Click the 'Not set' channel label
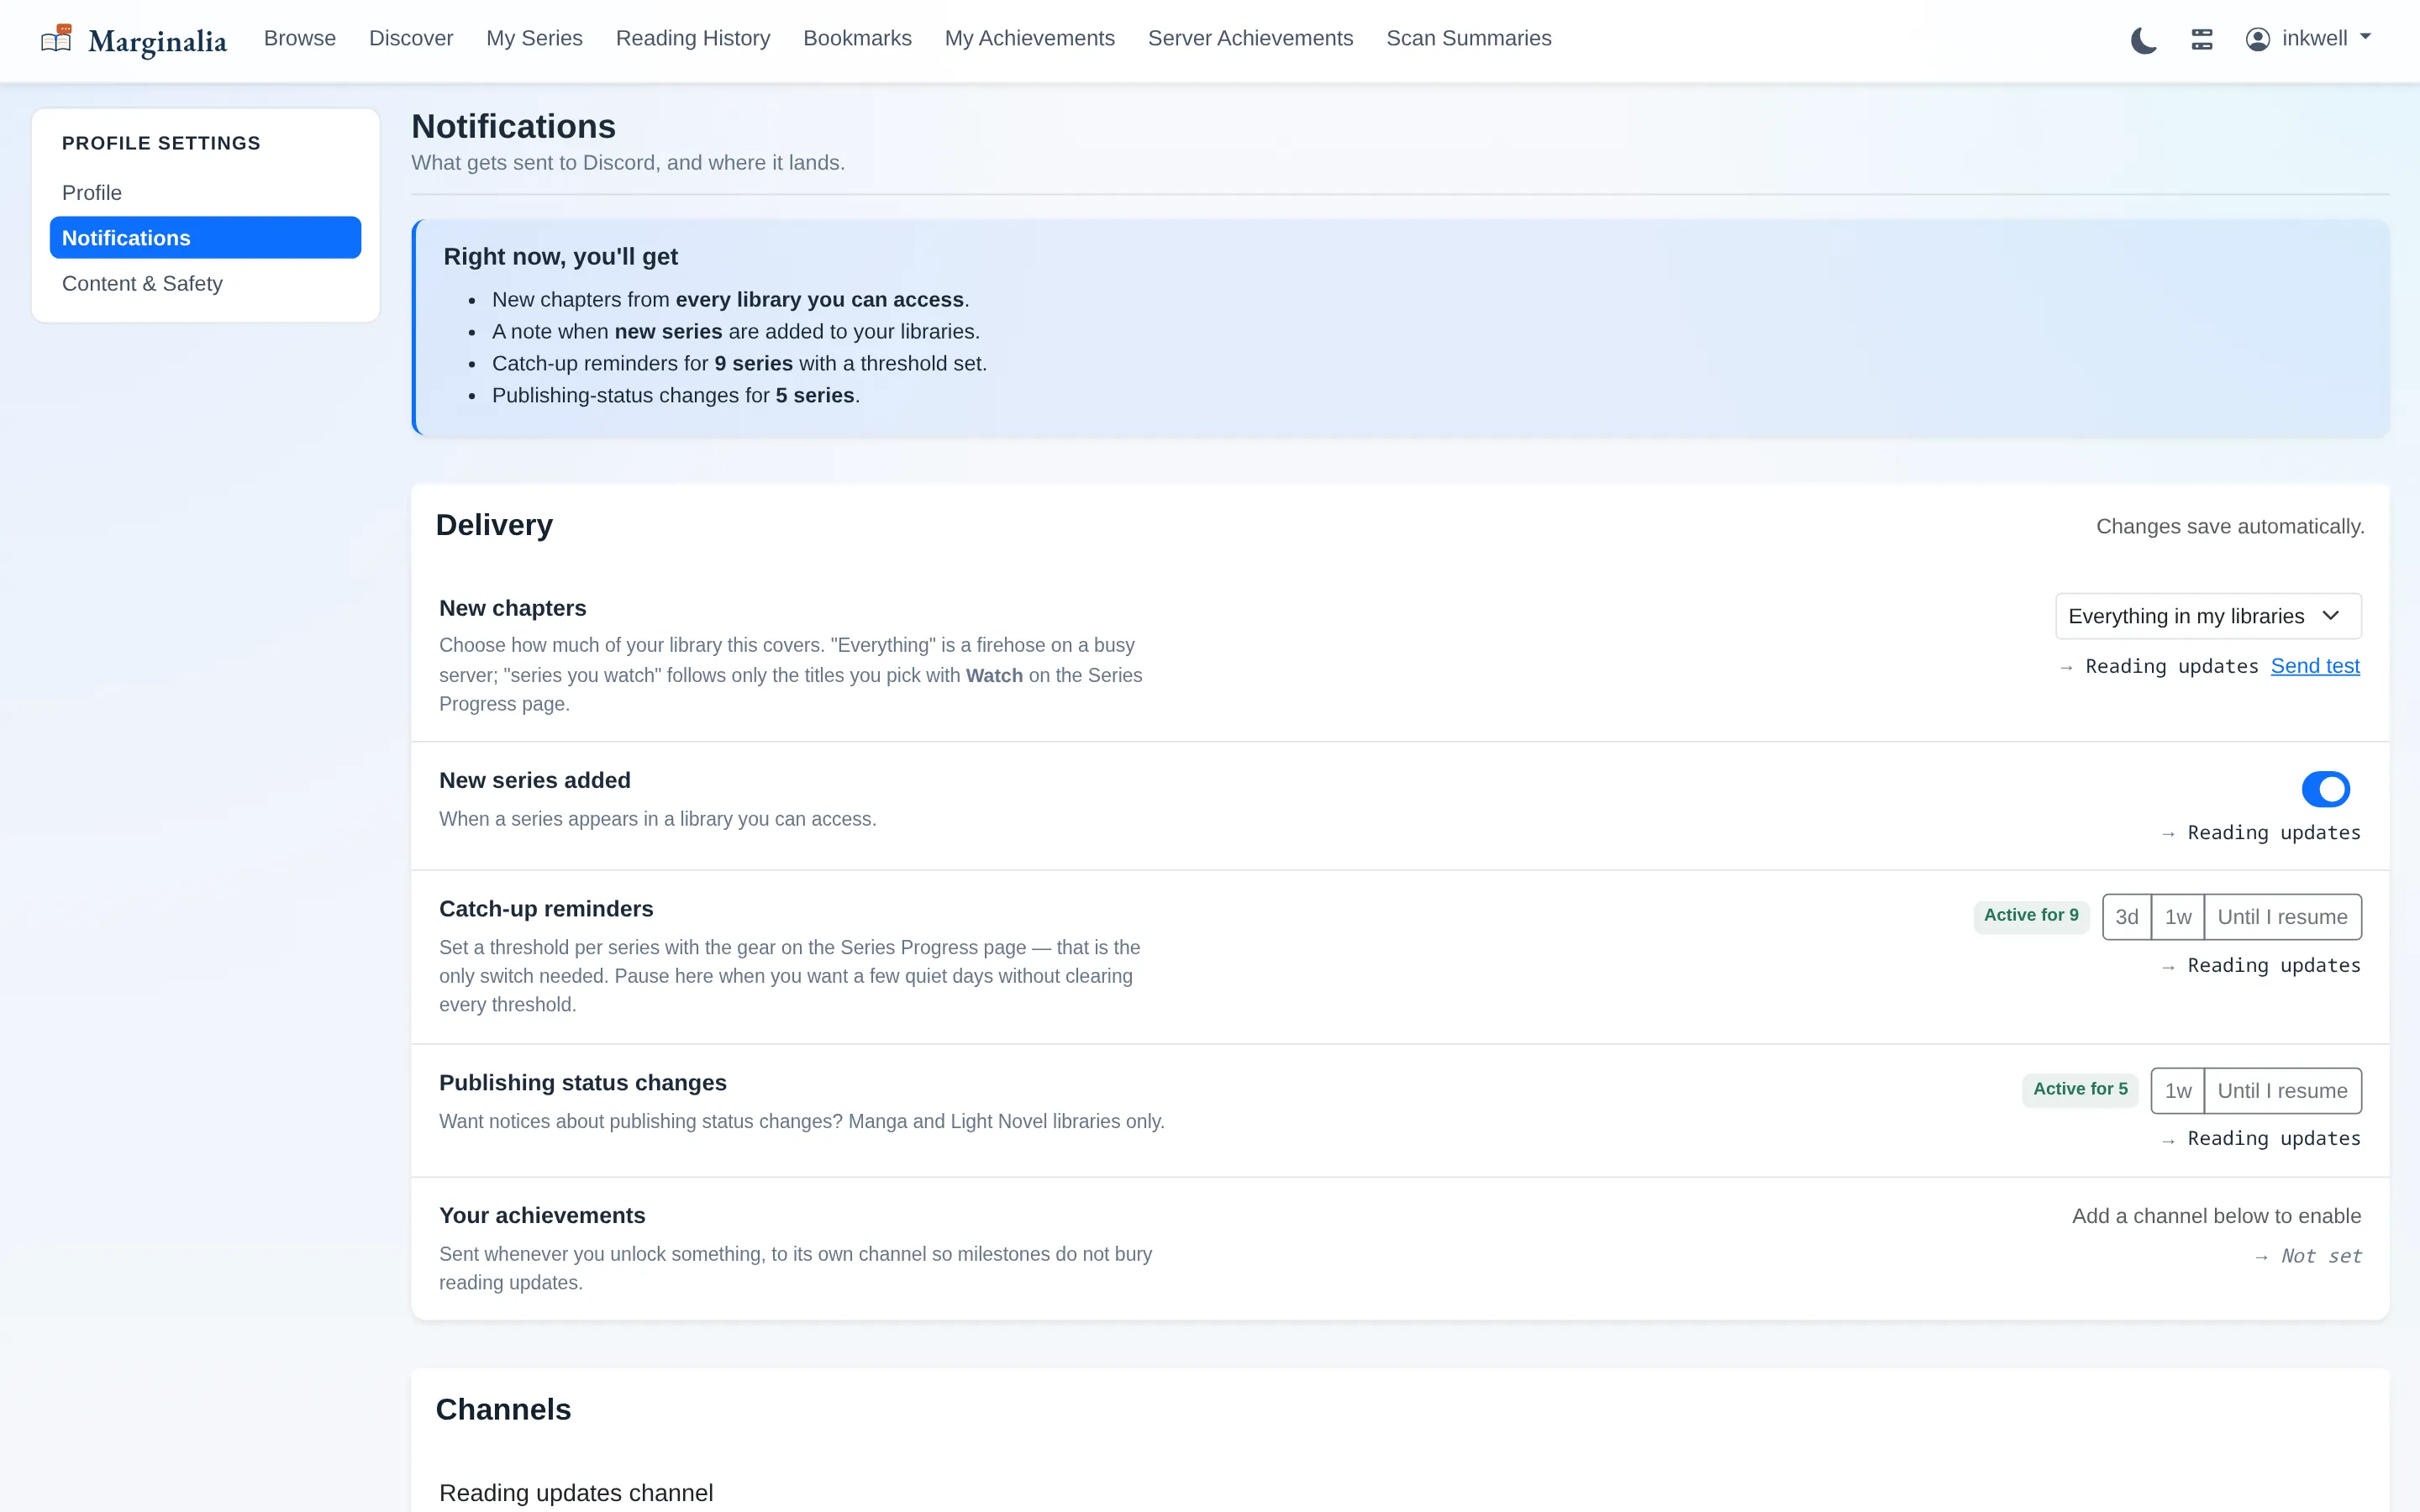The image size is (2420, 1512). click(2321, 1256)
